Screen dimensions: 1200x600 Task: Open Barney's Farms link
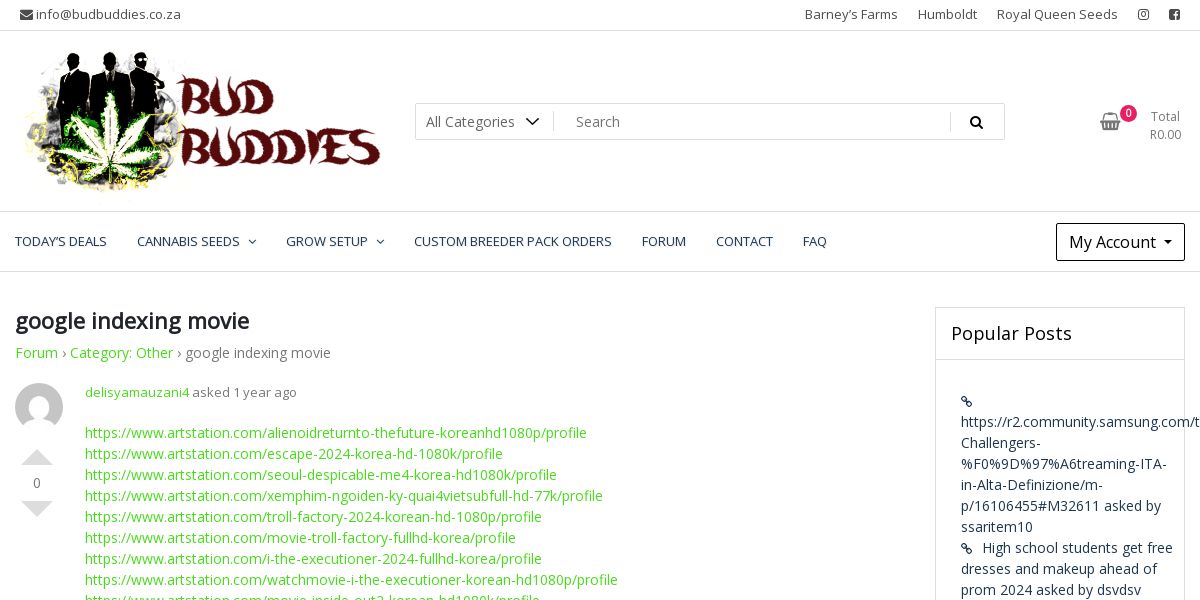tap(851, 15)
